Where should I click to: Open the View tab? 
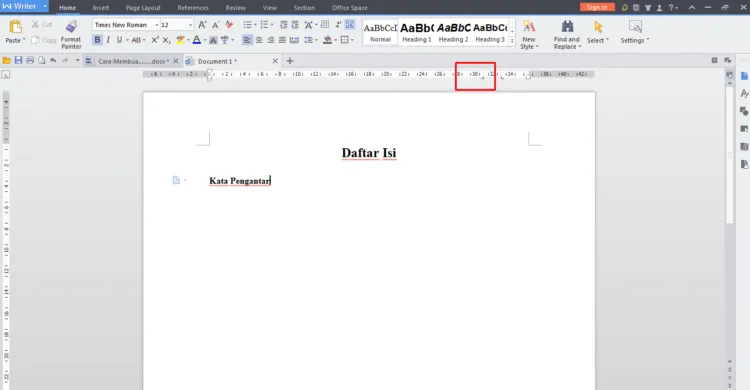[x=270, y=8]
